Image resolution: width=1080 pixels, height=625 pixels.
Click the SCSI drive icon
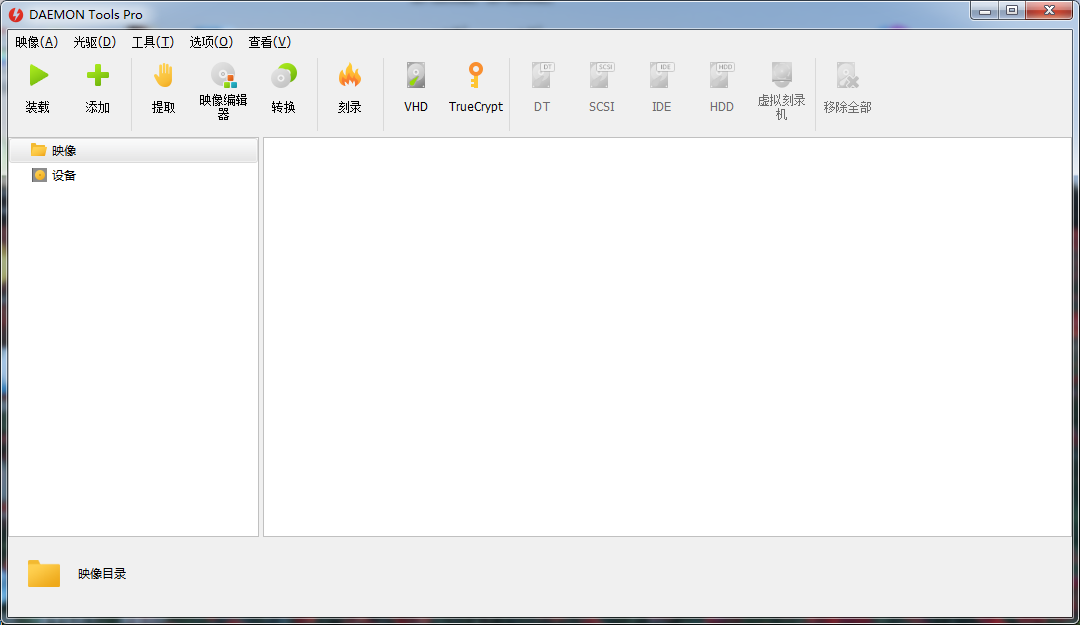click(602, 75)
